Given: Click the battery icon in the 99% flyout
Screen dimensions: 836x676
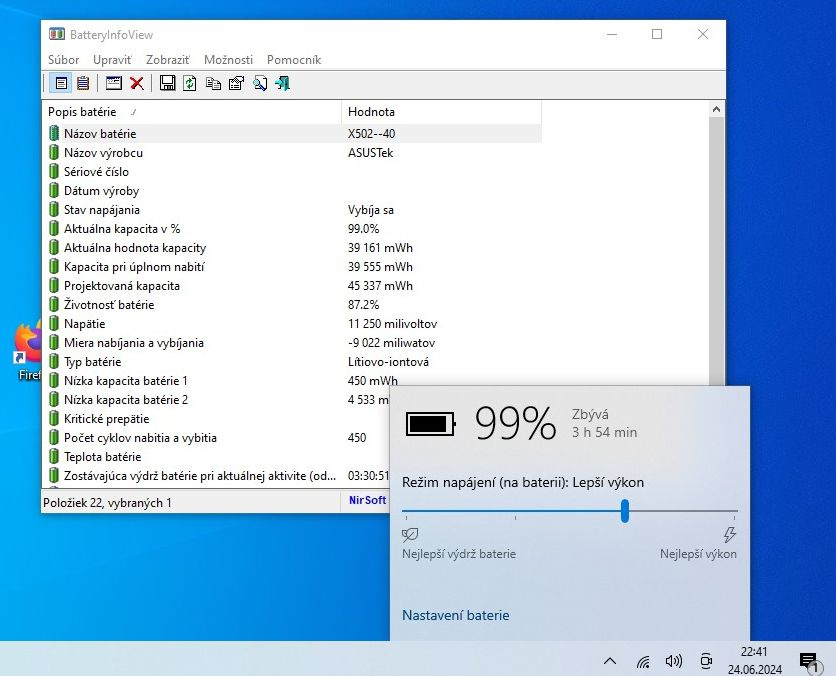Looking at the screenshot, I should [x=431, y=424].
